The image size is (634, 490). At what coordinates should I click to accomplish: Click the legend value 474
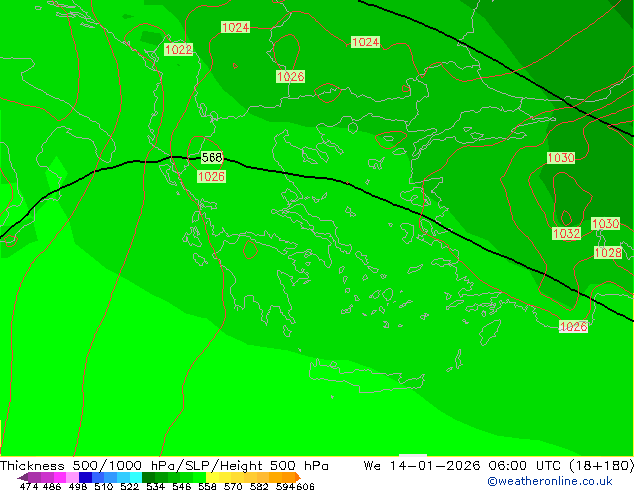tap(29, 486)
